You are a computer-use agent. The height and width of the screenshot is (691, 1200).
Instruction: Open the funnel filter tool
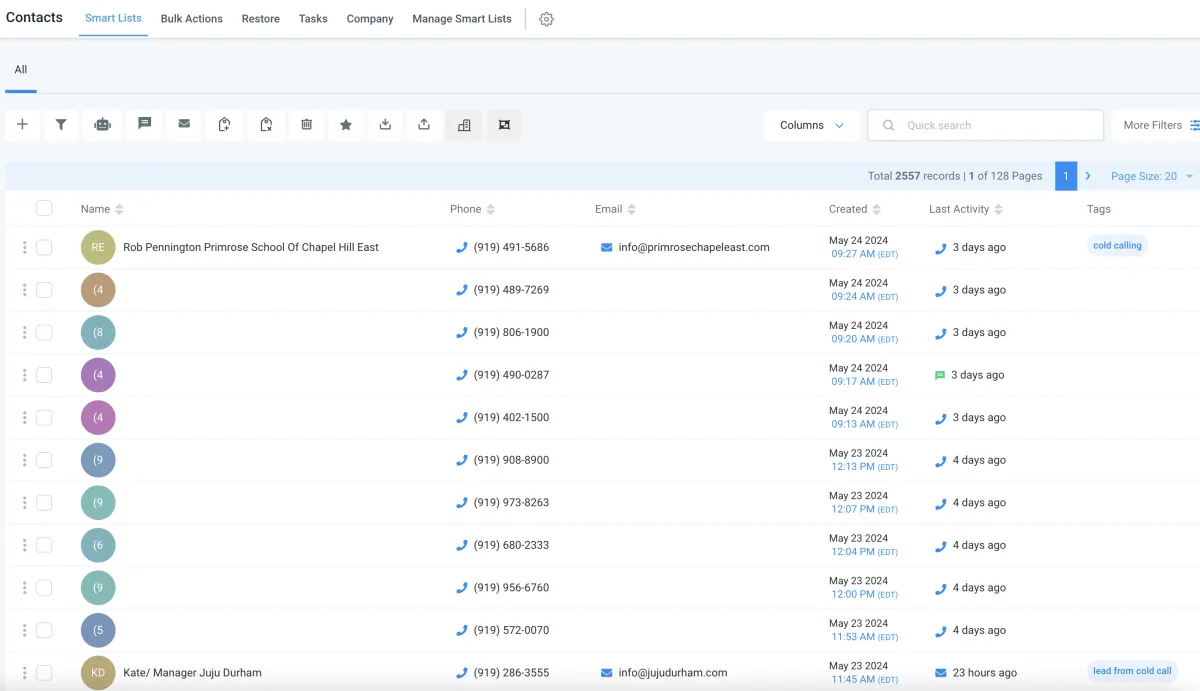tap(61, 125)
